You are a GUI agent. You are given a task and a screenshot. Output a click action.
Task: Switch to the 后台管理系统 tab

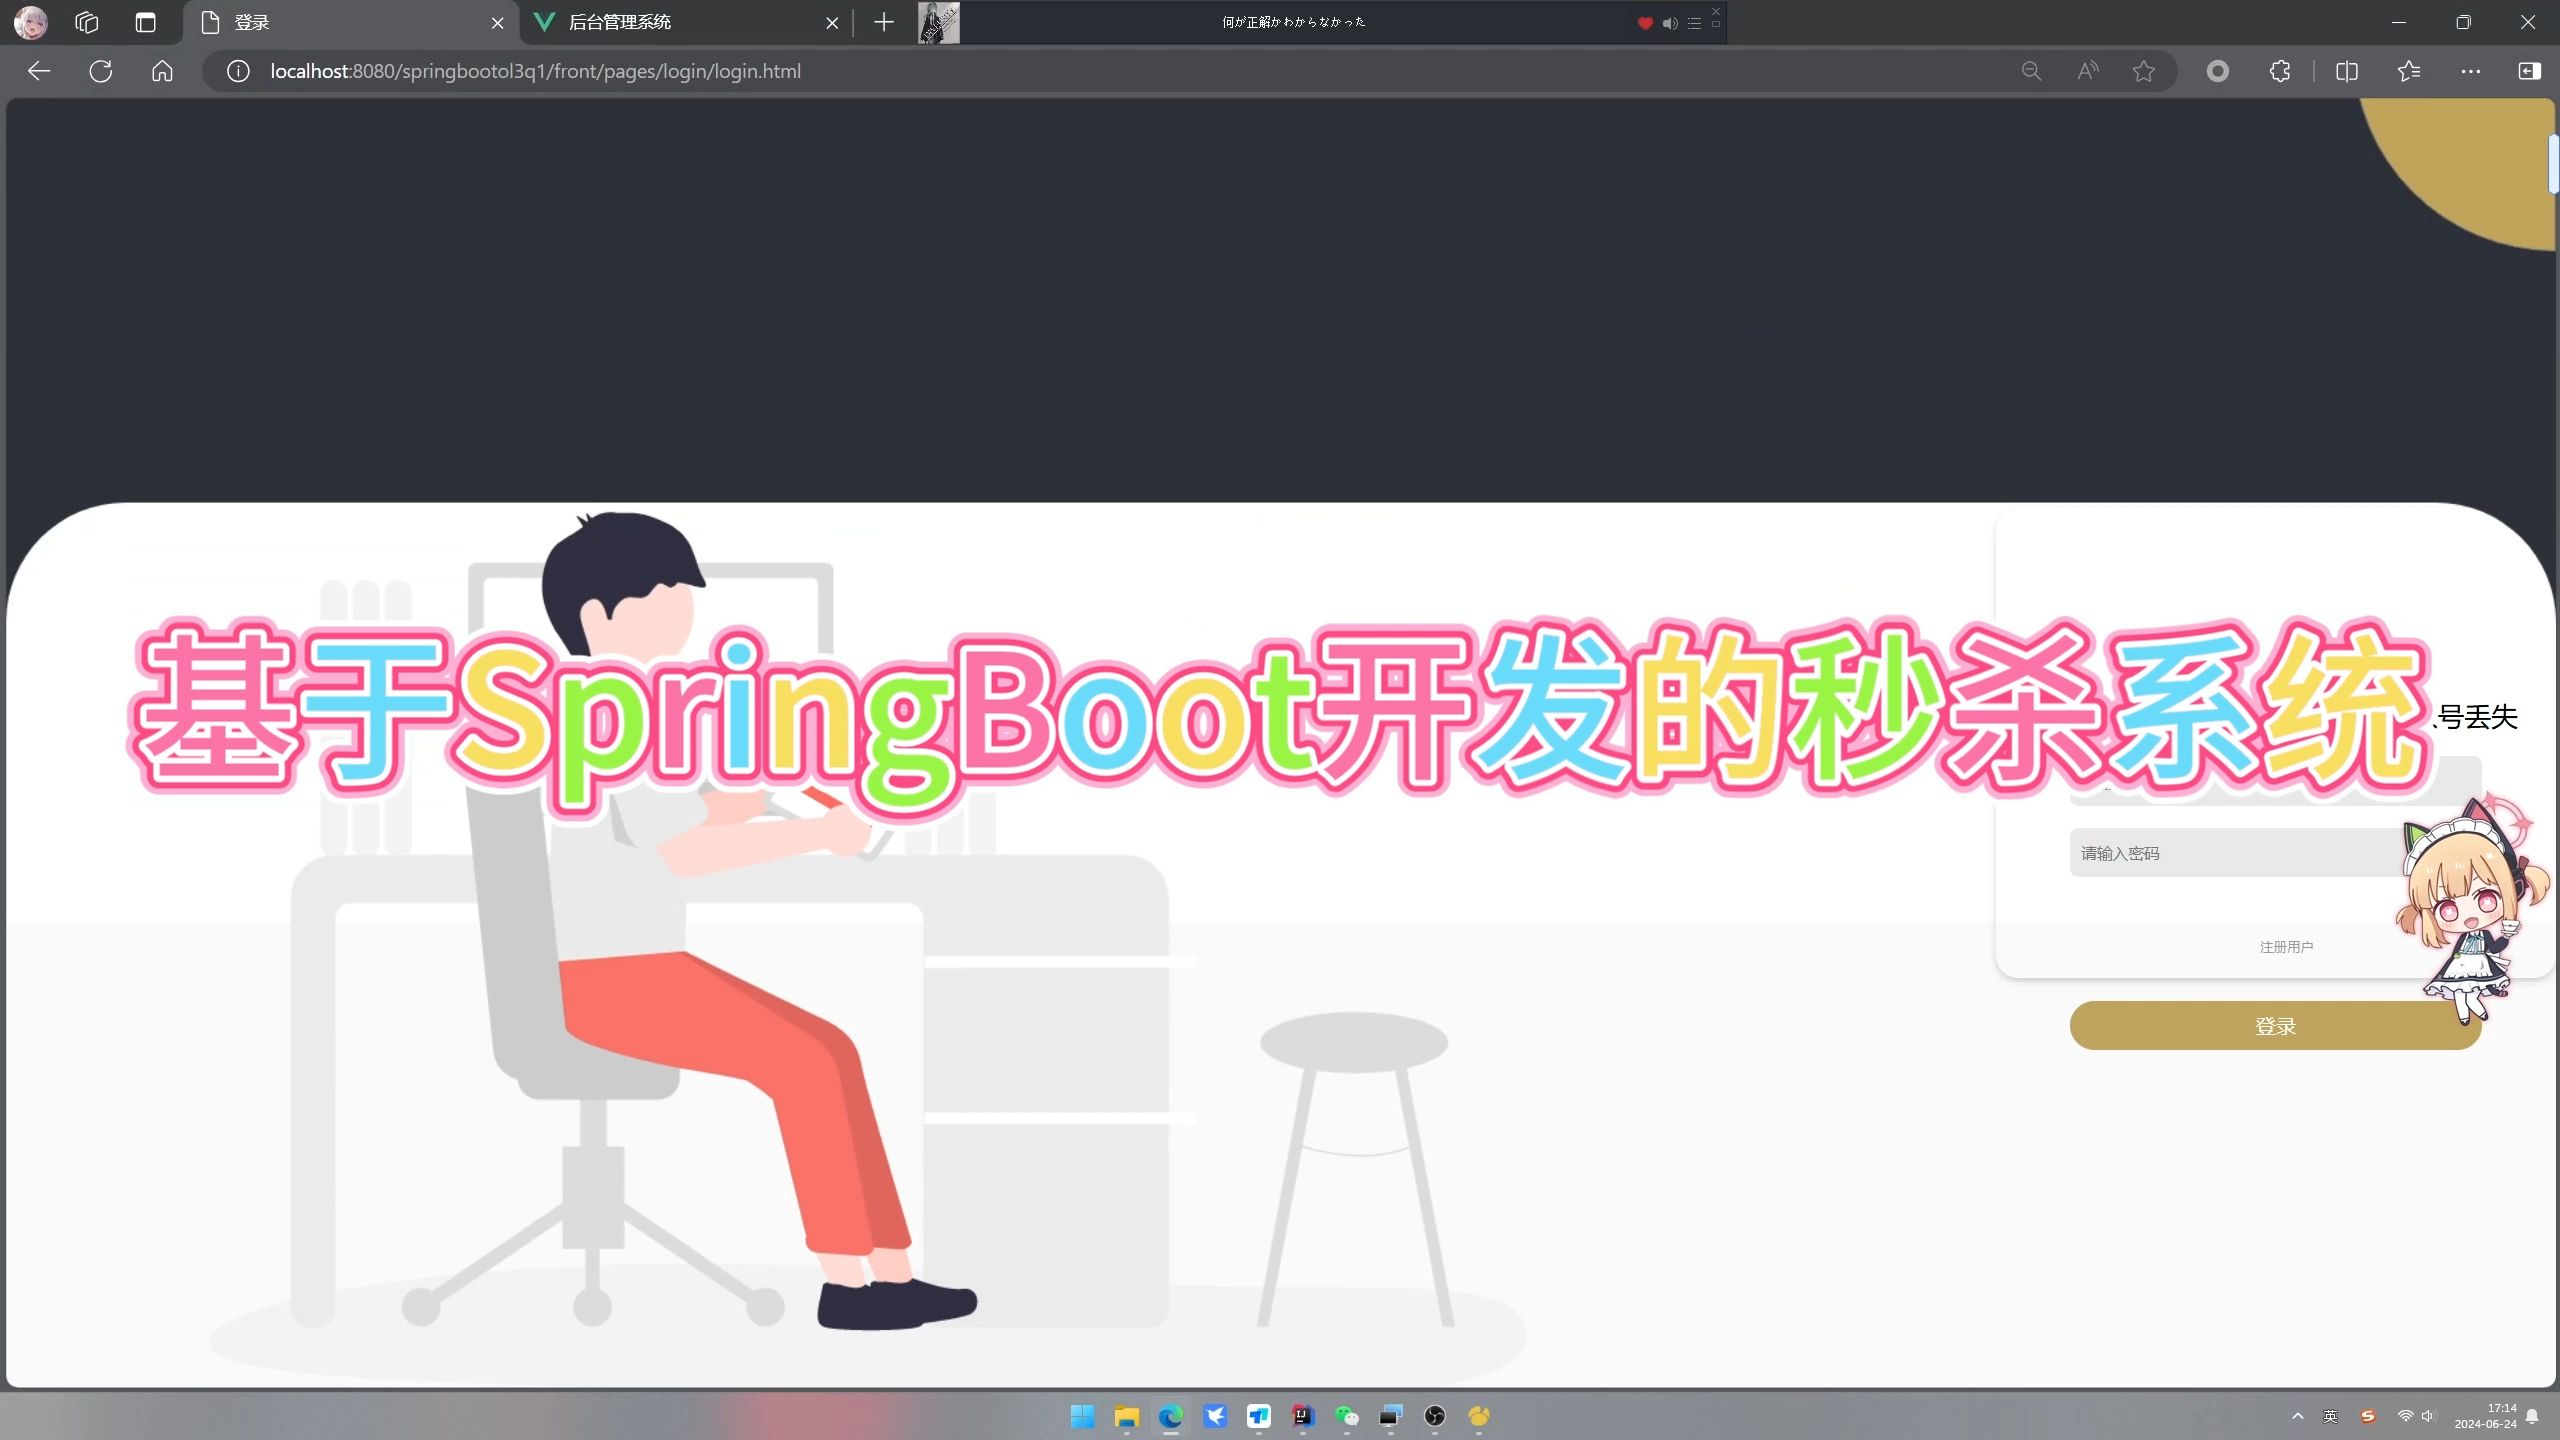[x=686, y=22]
